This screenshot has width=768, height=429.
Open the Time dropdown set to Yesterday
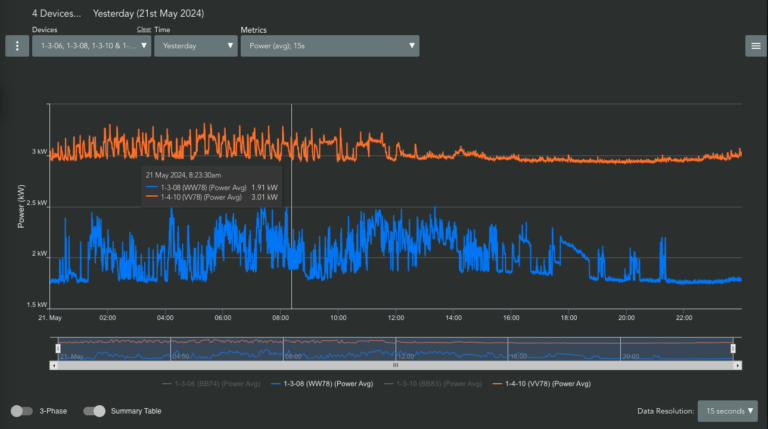pyautogui.click(x=196, y=46)
